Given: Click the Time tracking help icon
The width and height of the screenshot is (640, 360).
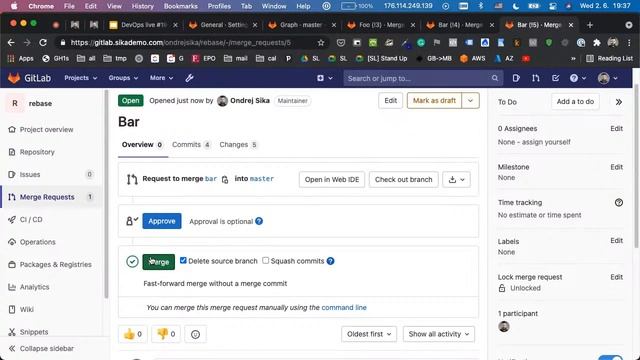Looking at the screenshot, I should pos(619,202).
